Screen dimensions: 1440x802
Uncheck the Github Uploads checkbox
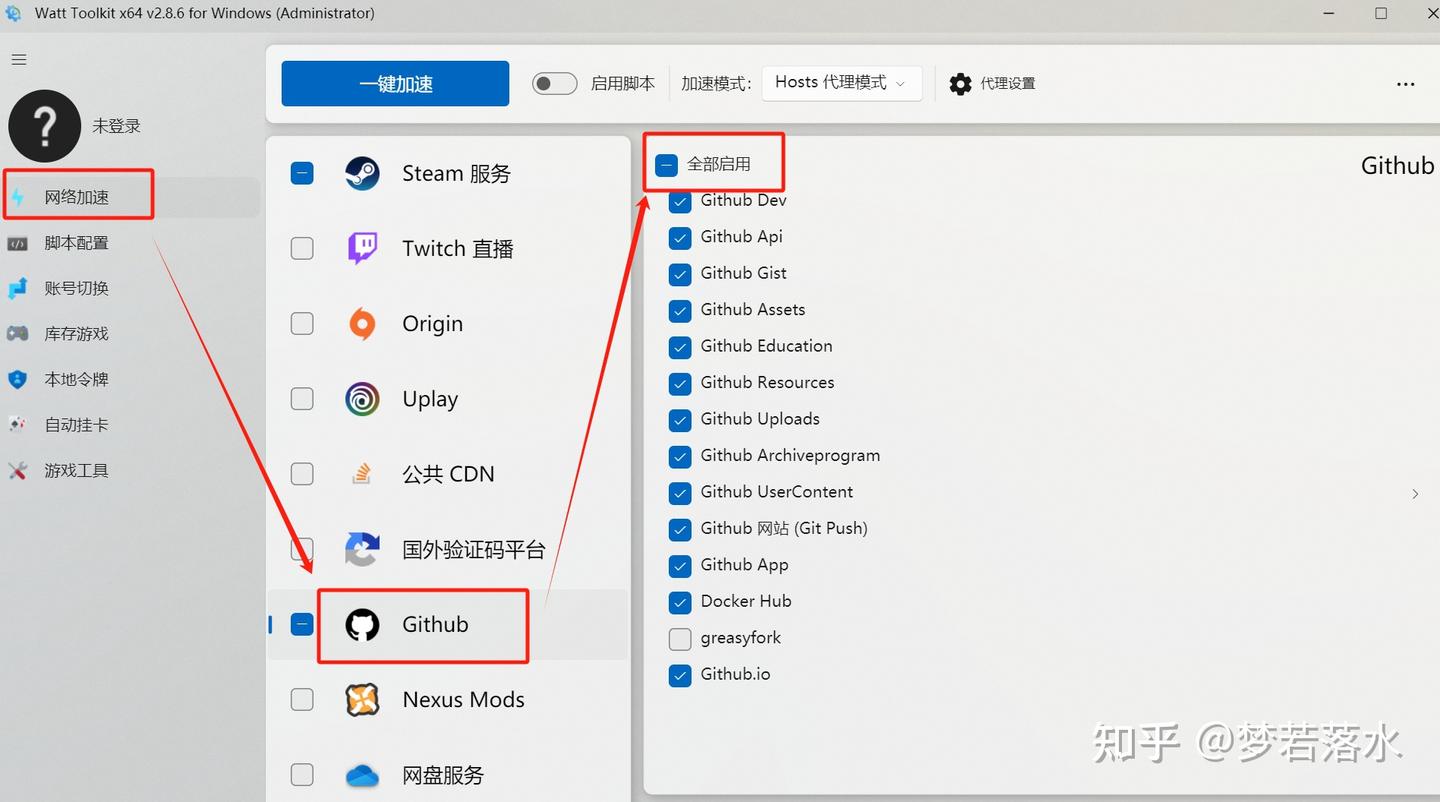pyautogui.click(x=680, y=420)
